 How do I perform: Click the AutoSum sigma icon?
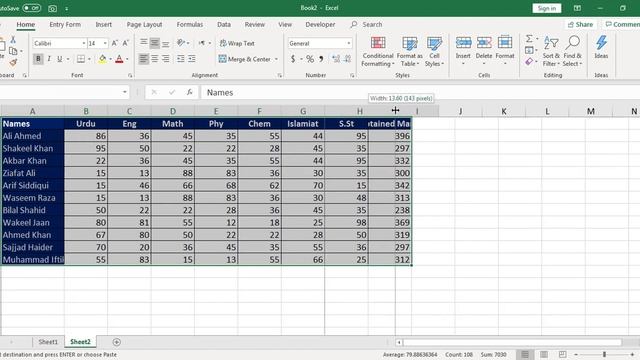(x=529, y=38)
